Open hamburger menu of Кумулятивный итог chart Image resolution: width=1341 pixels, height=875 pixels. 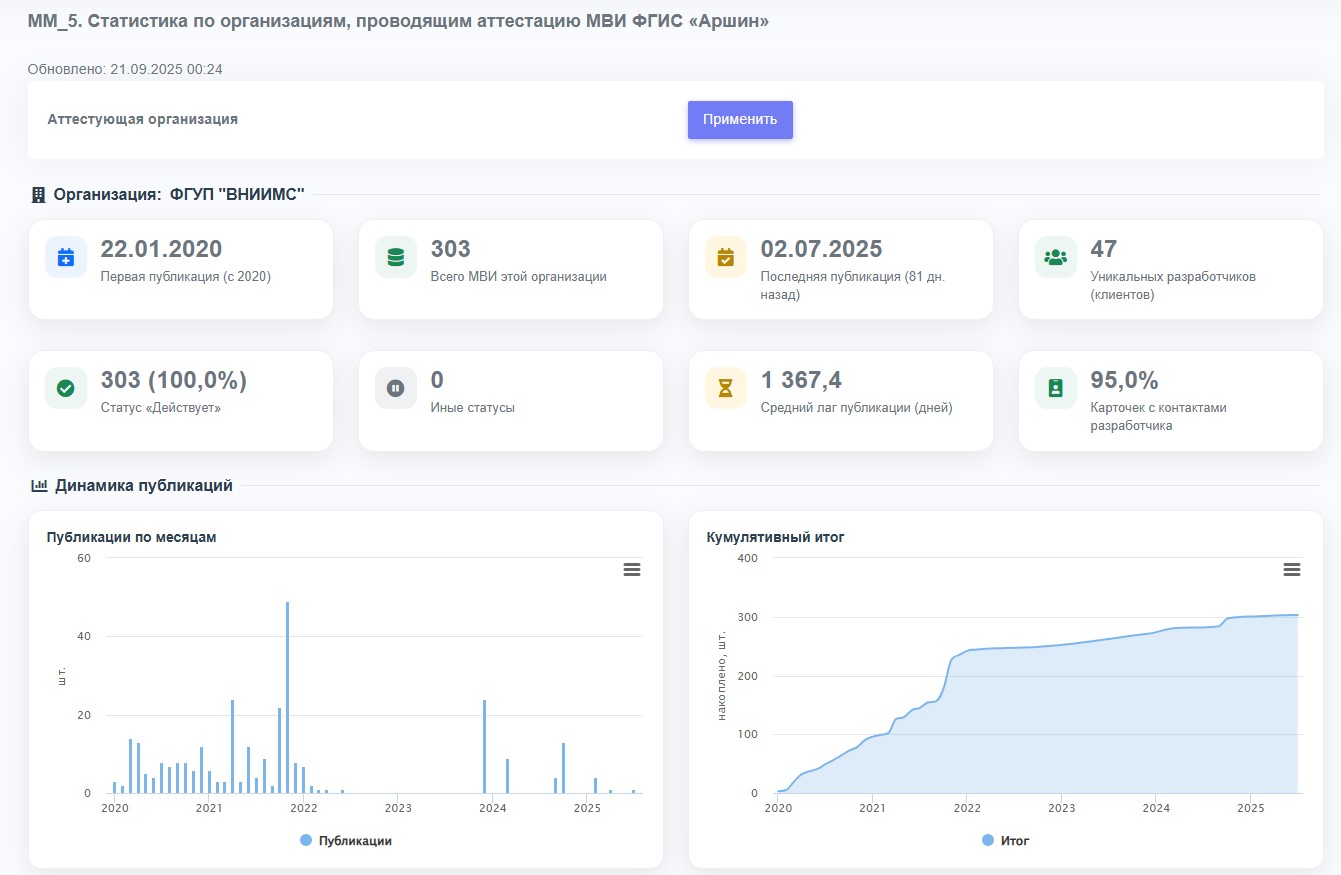tap(1291, 569)
